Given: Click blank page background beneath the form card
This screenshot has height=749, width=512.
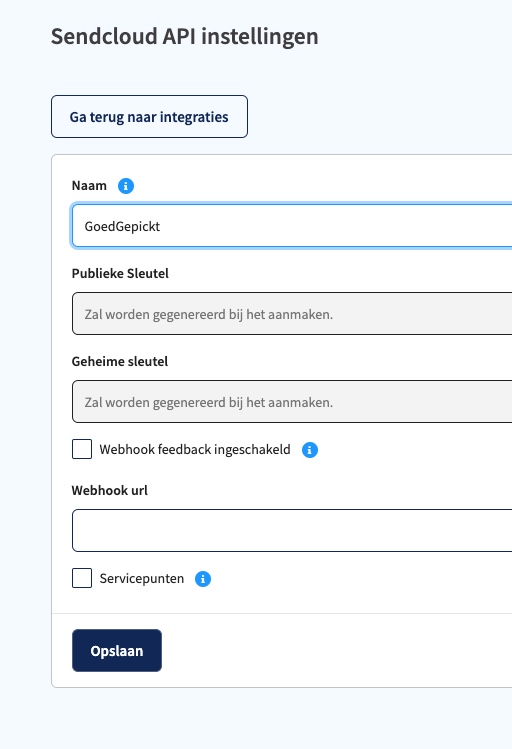Looking at the screenshot, I should (x=282, y=719).
